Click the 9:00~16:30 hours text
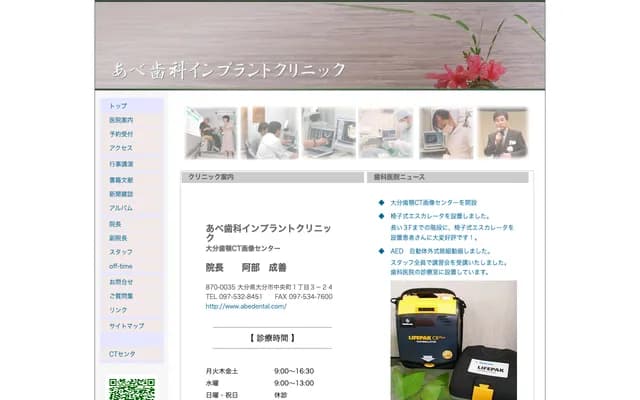 tap(294, 371)
